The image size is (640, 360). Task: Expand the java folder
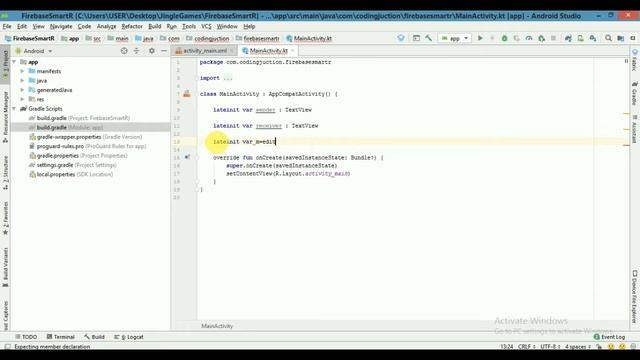[22, 80]
